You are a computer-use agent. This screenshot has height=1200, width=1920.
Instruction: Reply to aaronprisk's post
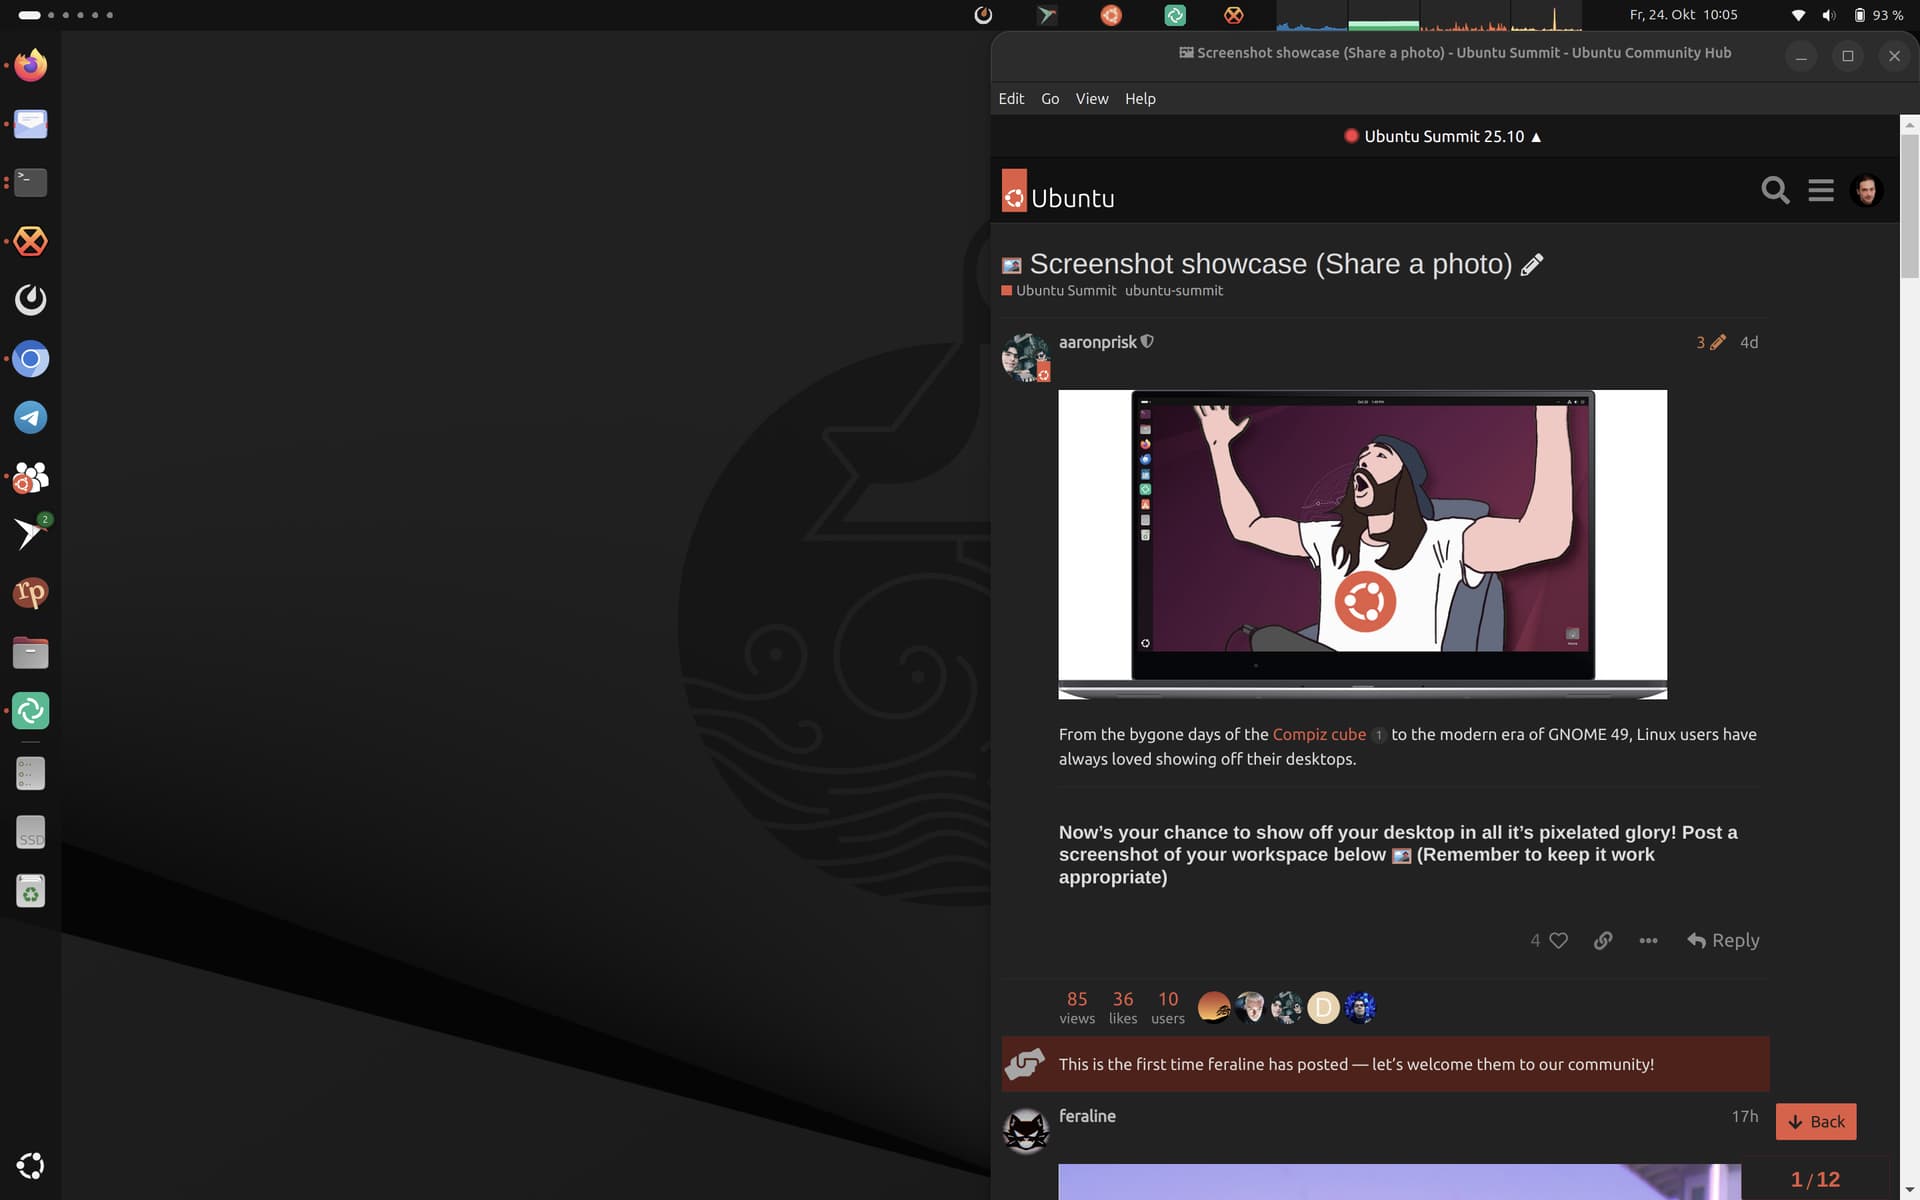(x=1723, y=940)
